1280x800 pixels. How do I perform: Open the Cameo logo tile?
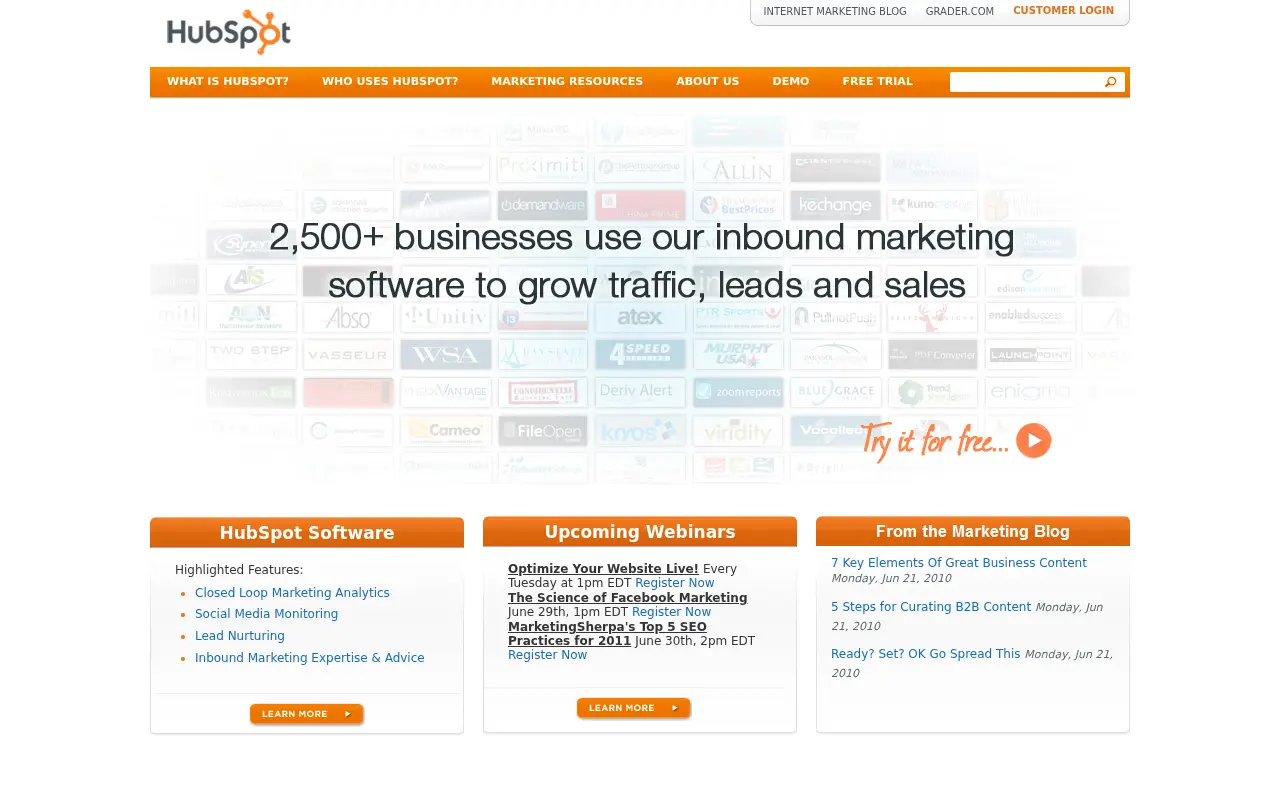446,431
